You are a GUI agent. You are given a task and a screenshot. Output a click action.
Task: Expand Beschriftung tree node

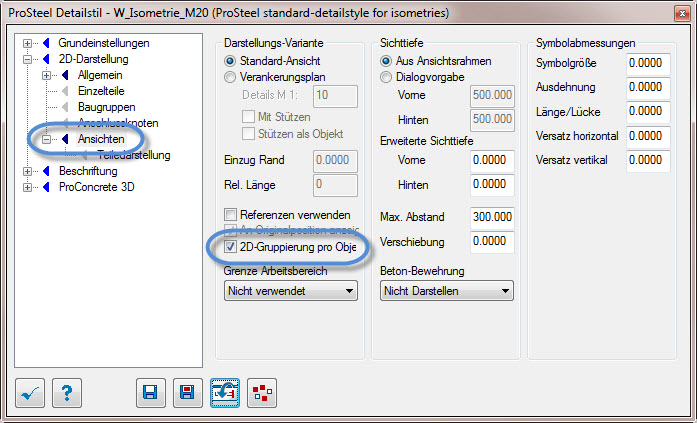click(28, 172)
